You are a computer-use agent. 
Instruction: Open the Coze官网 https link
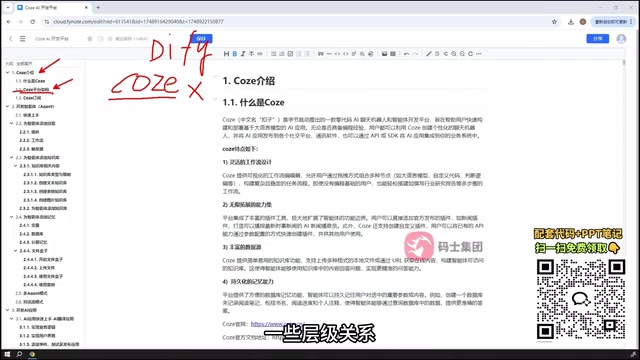pyautogui.click(x=278, y=324)
